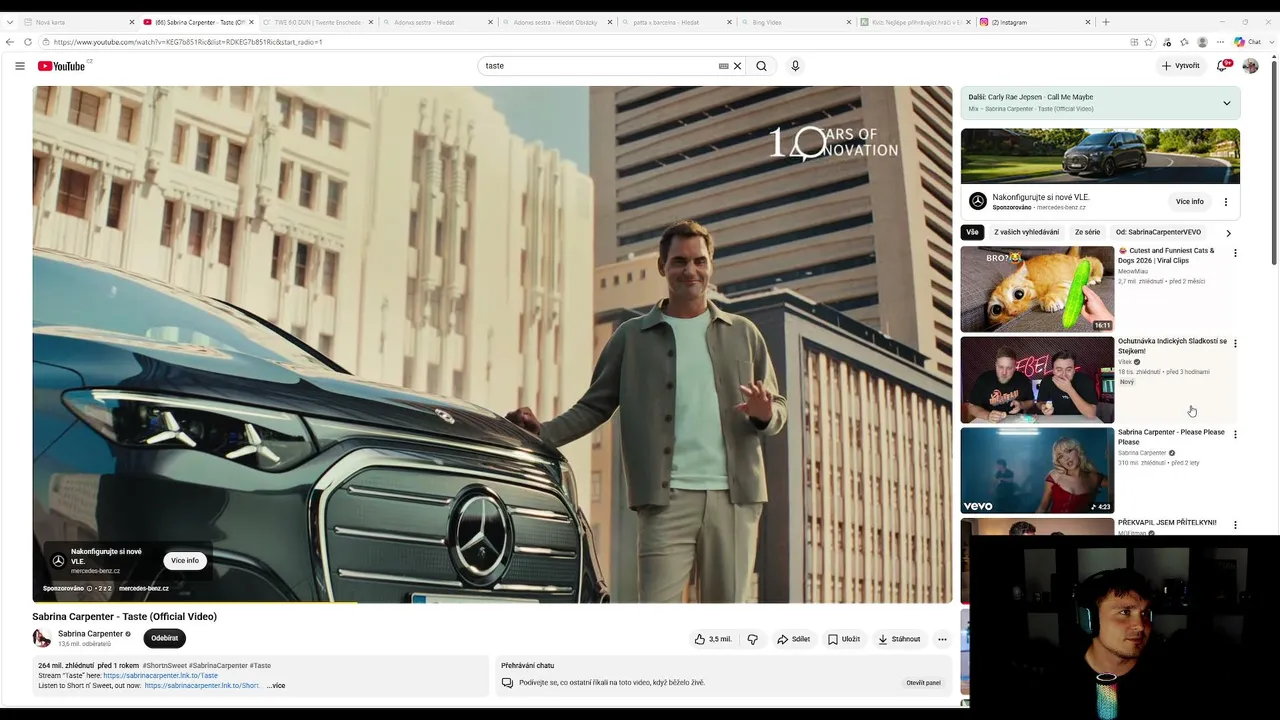Save the video with Uložit
This screenshot has height=720, width=1280.
pos(843,639)
